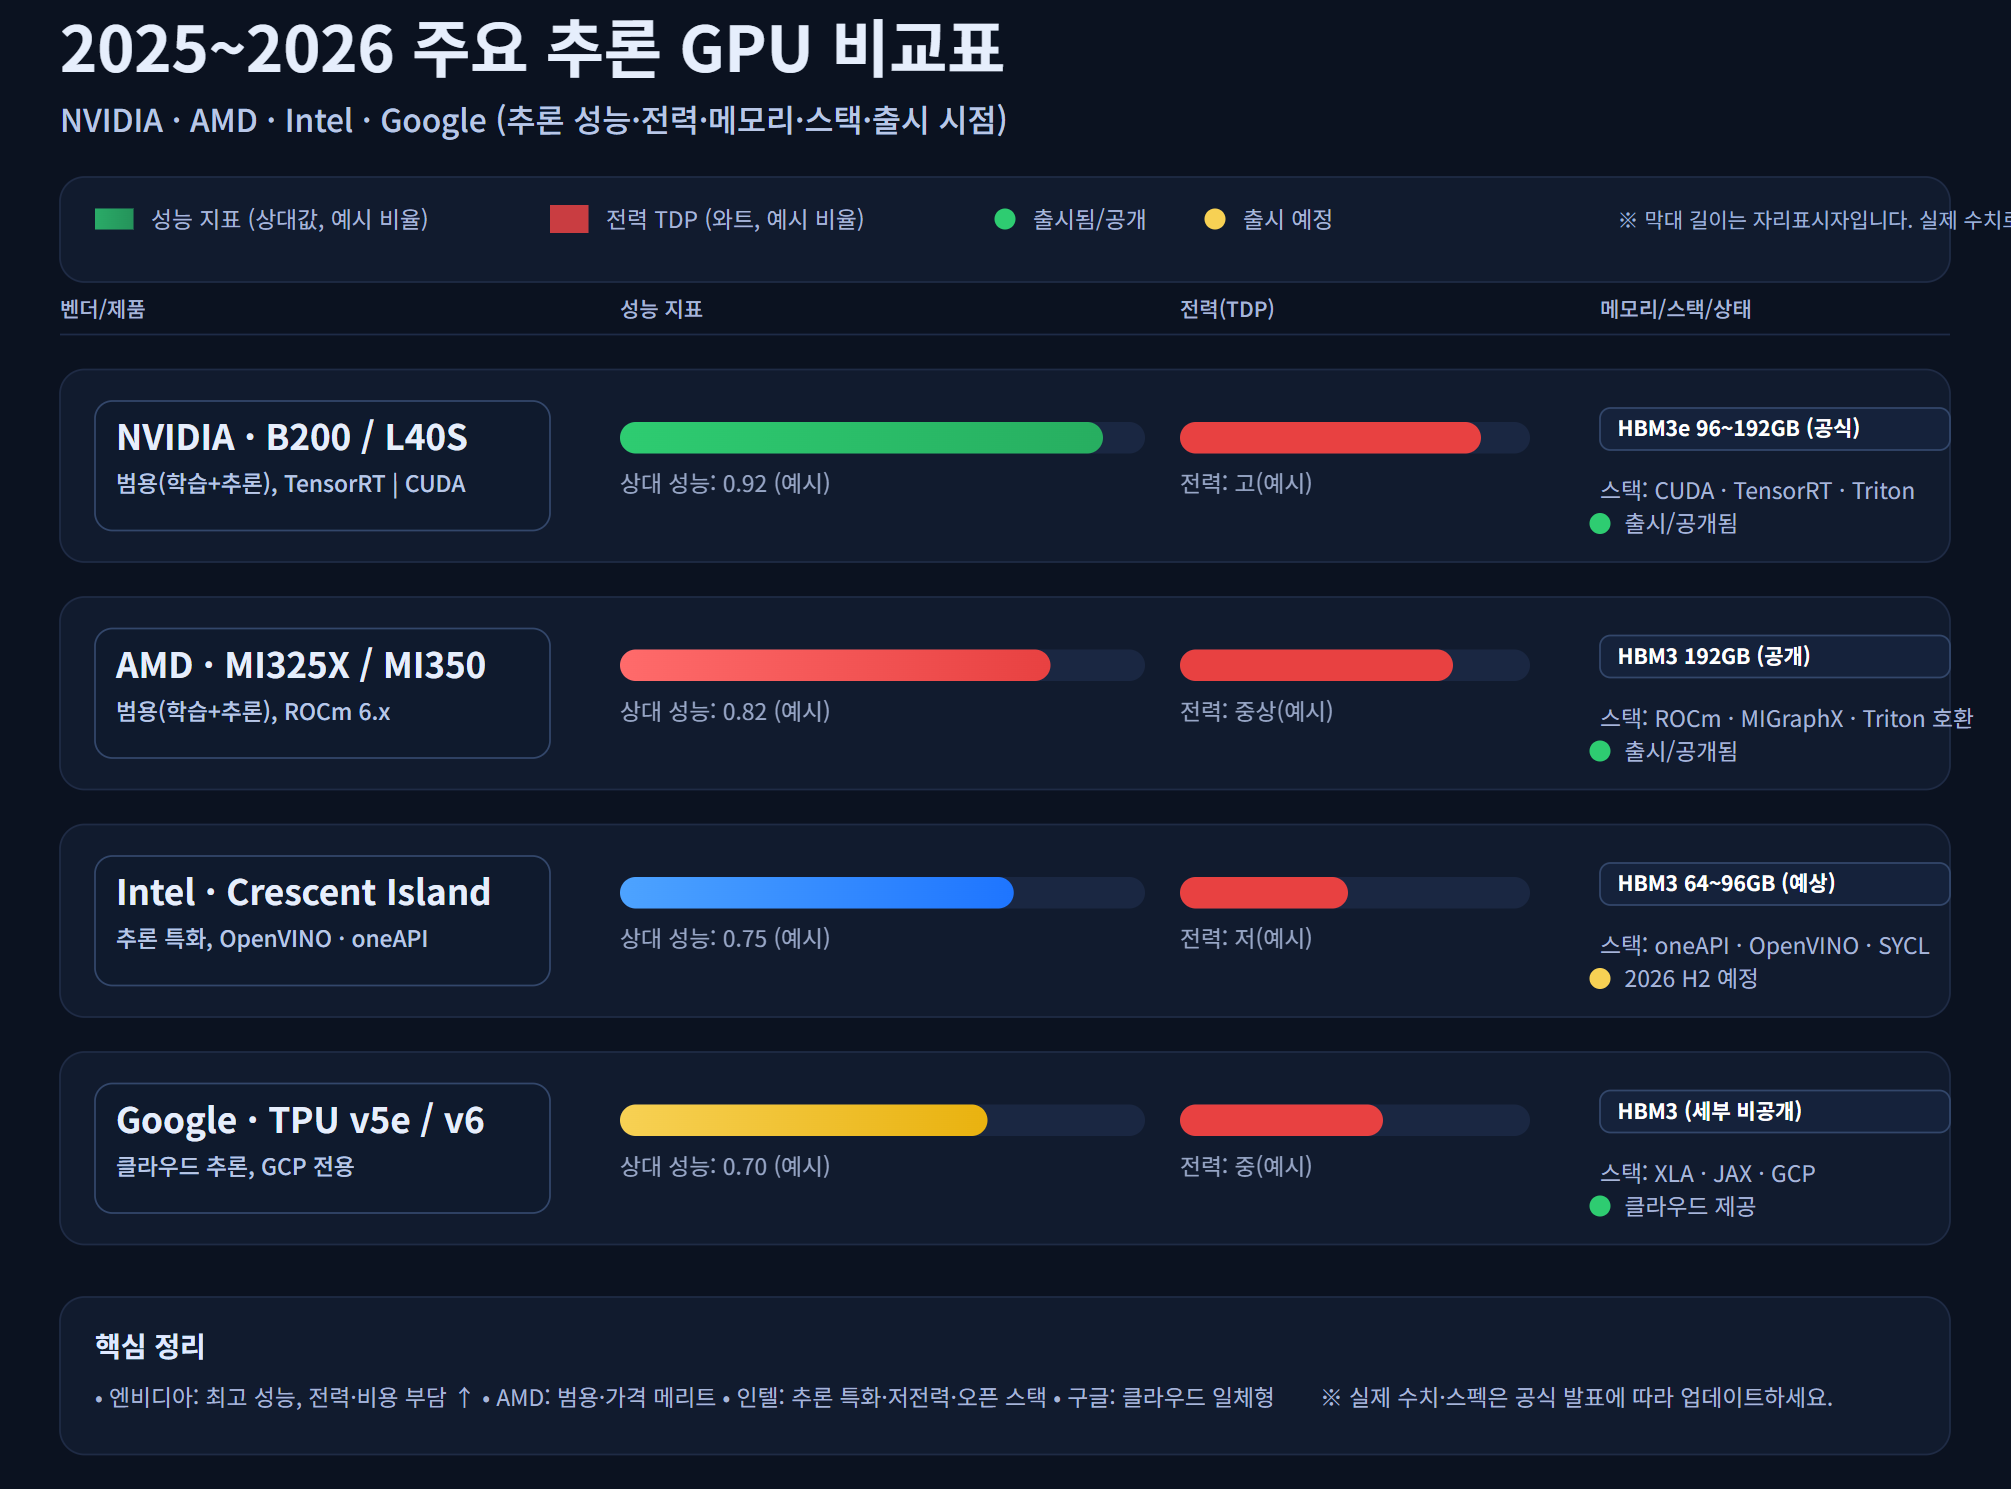The height and width of the screenshot is (1489, 2011).
Task: Select the 성능 지표 column header
Action: (661, 310)
